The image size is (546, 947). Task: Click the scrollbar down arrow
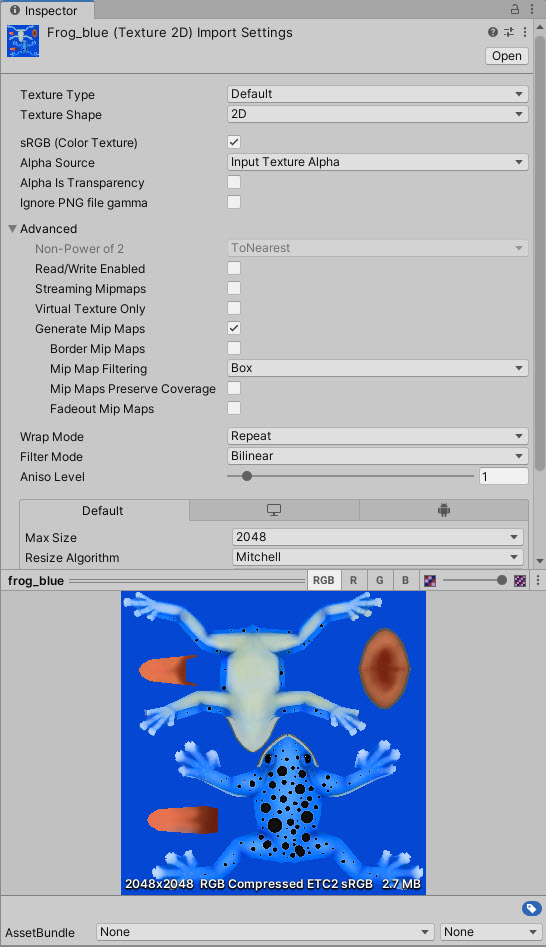point(540,562)
